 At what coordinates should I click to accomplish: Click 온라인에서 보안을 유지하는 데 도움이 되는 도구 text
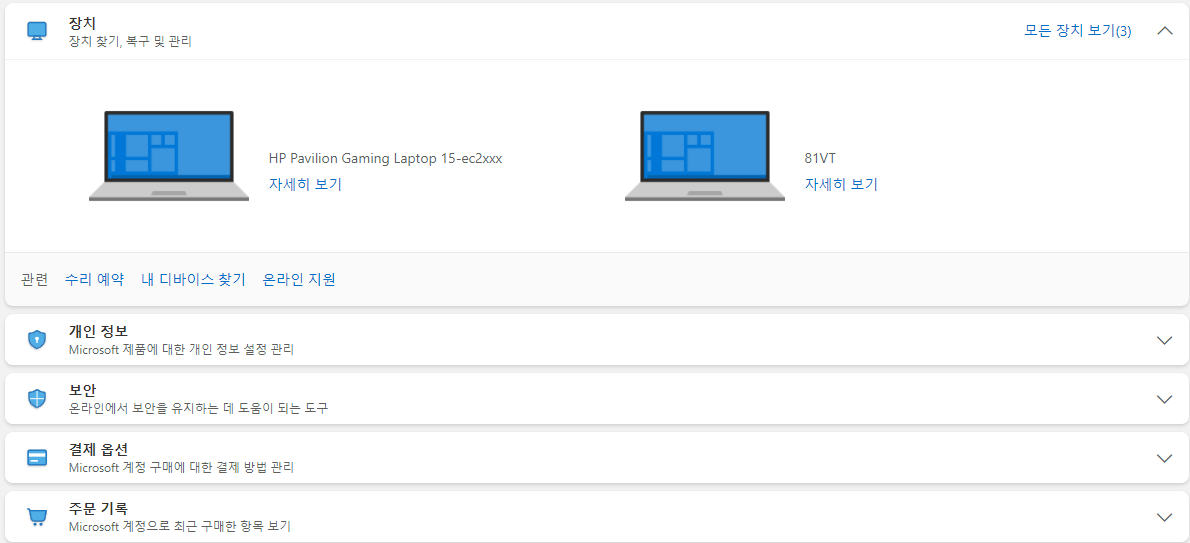pyautogui.click(x=198, y=409)
